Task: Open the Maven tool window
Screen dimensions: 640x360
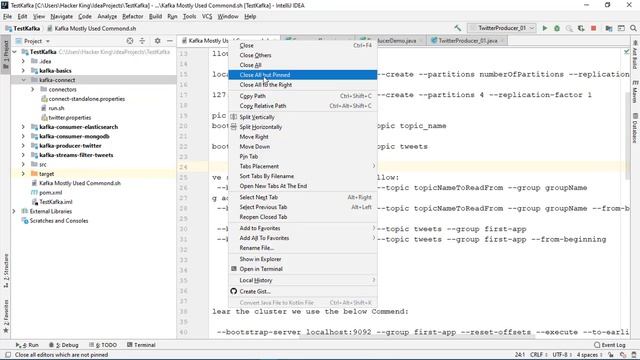Action: coord(635,91)
